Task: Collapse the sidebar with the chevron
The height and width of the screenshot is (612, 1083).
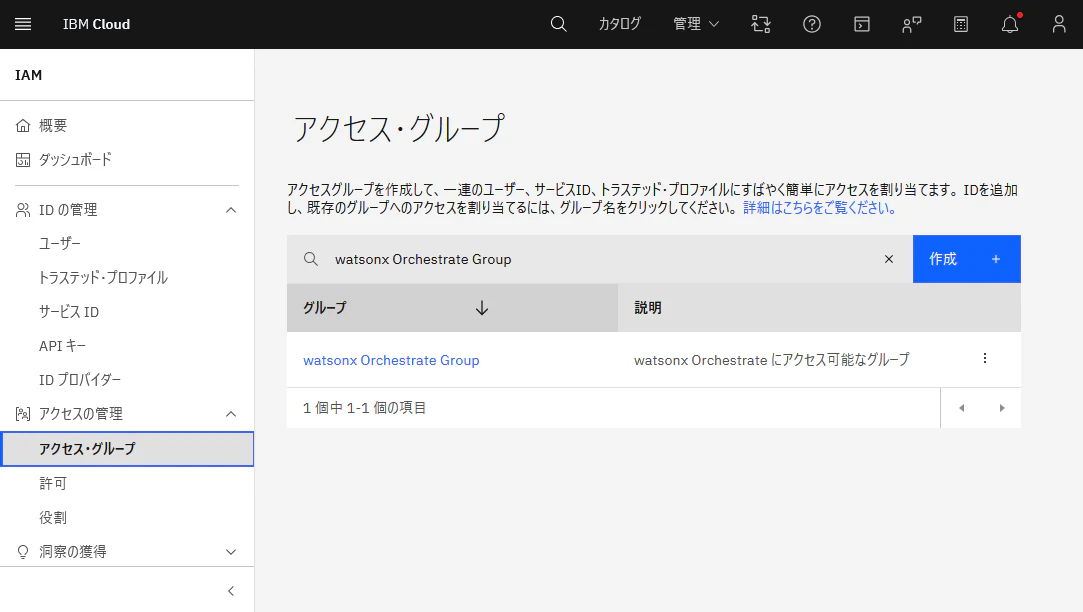Action: [231, 591]
